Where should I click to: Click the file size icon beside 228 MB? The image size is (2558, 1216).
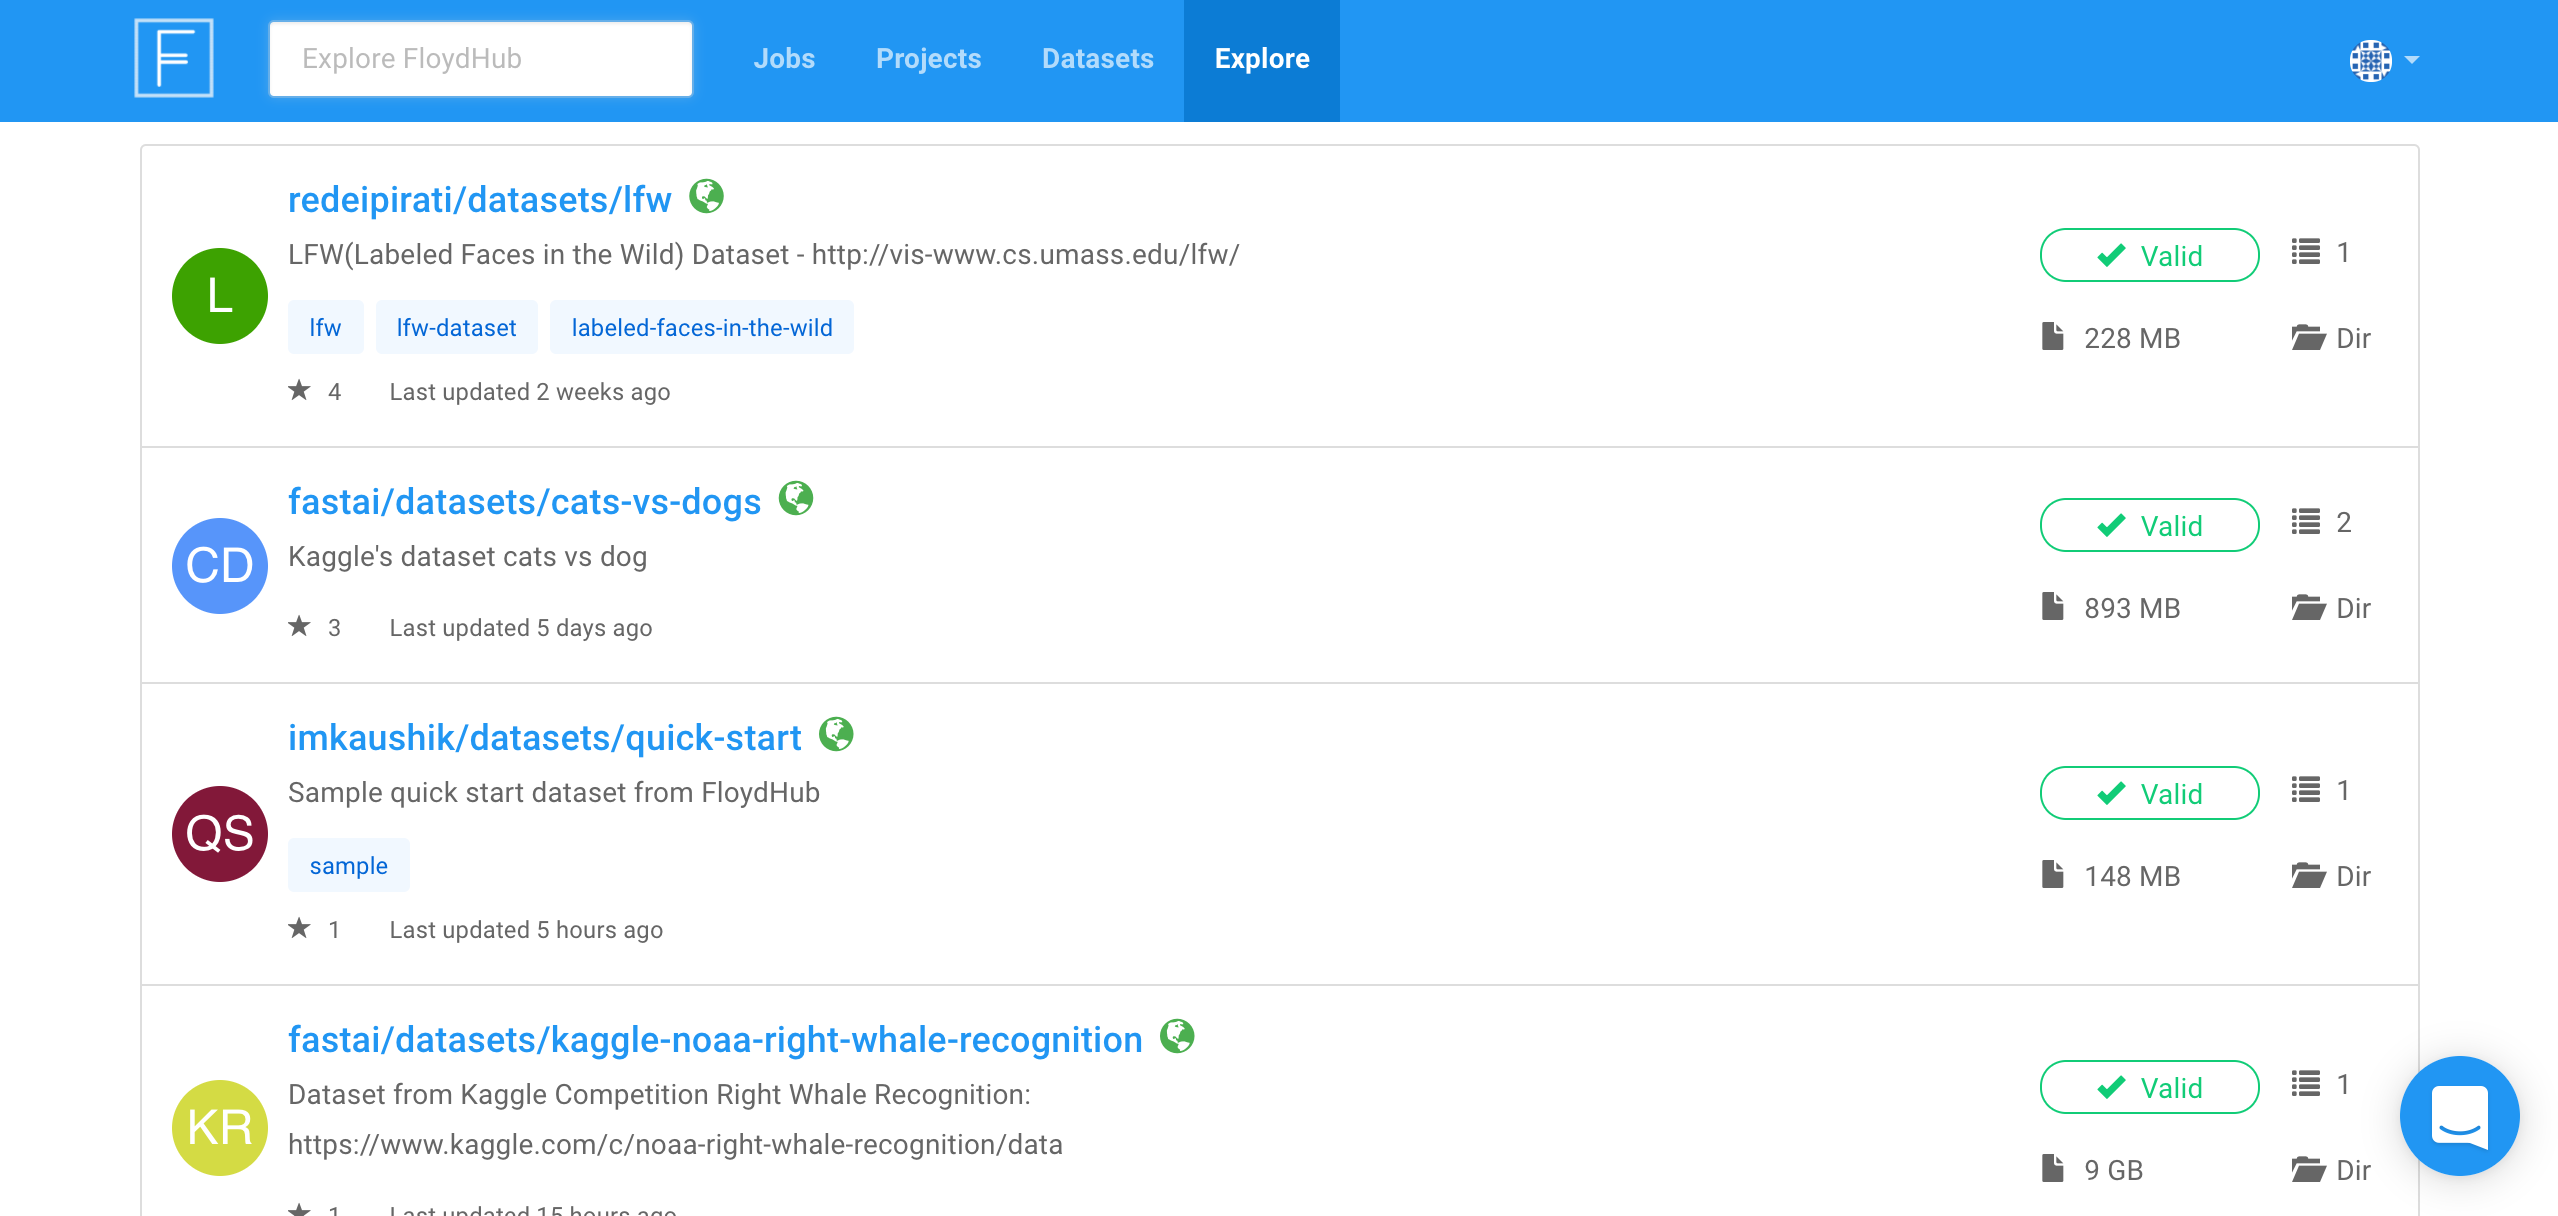pyautogui.click(x=2053, y=337)
